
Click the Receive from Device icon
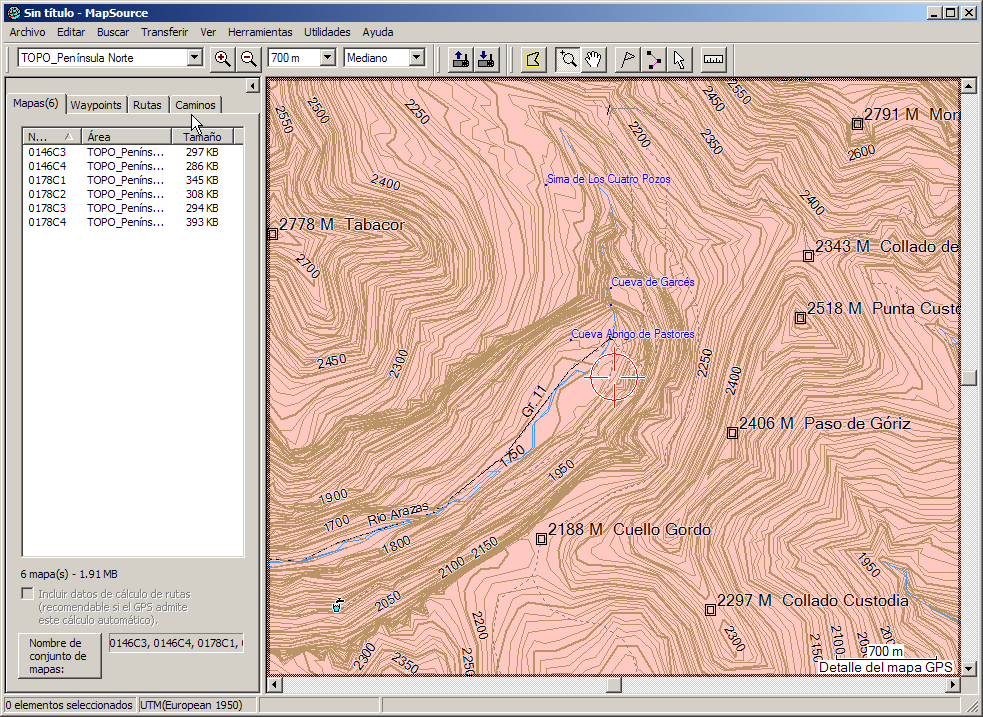486,60
